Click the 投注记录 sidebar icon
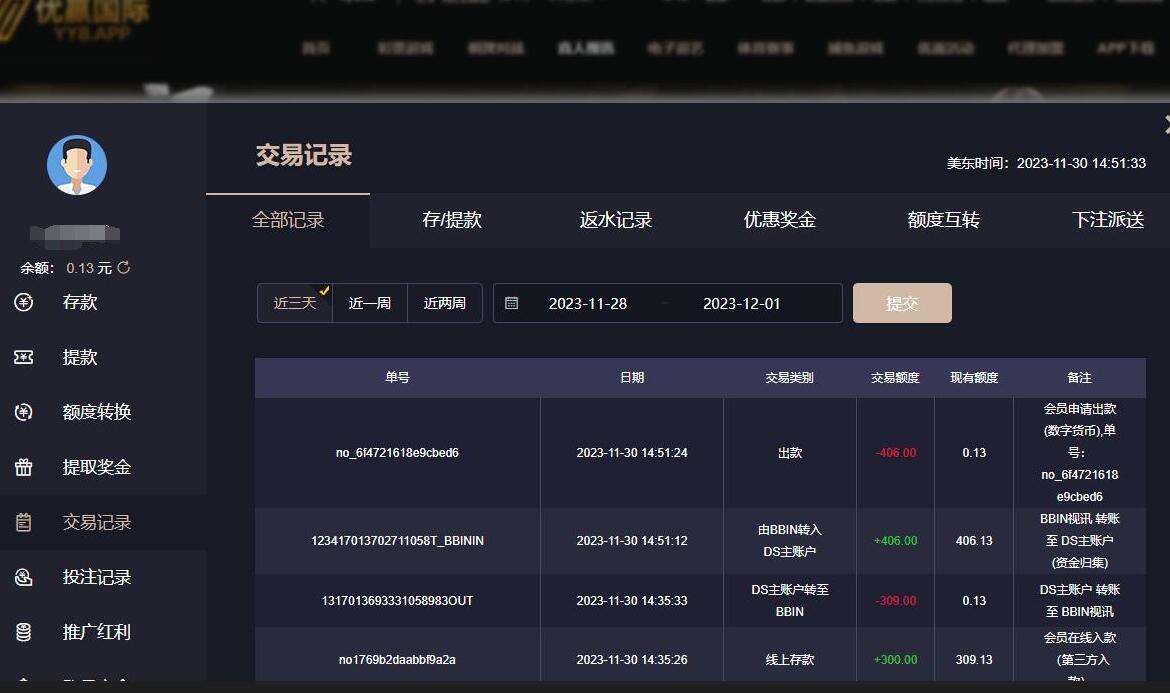1170x693 pixels. (24, 577)
